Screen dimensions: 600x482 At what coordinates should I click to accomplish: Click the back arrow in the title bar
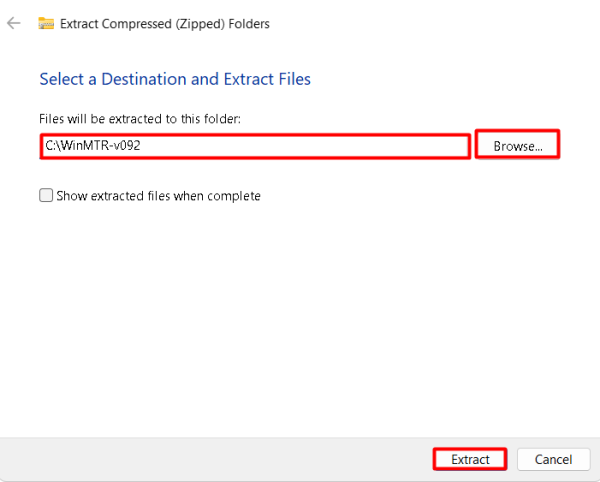click(14, 23)
